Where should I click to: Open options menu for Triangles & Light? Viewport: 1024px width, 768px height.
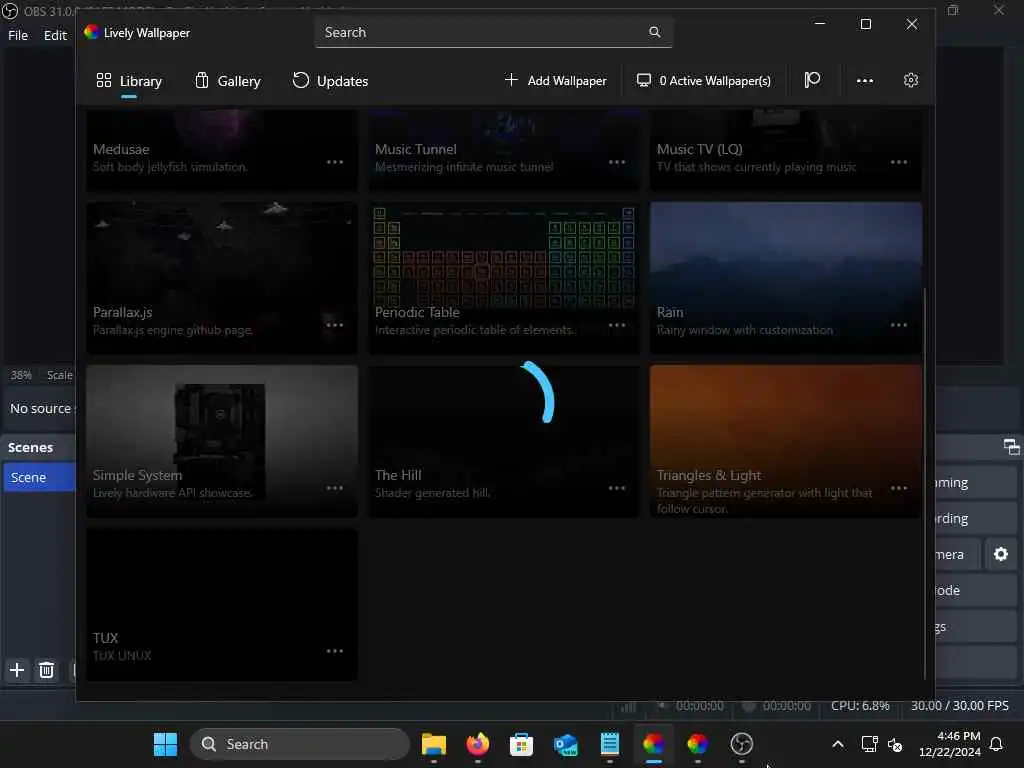click(x=899, y=488)
